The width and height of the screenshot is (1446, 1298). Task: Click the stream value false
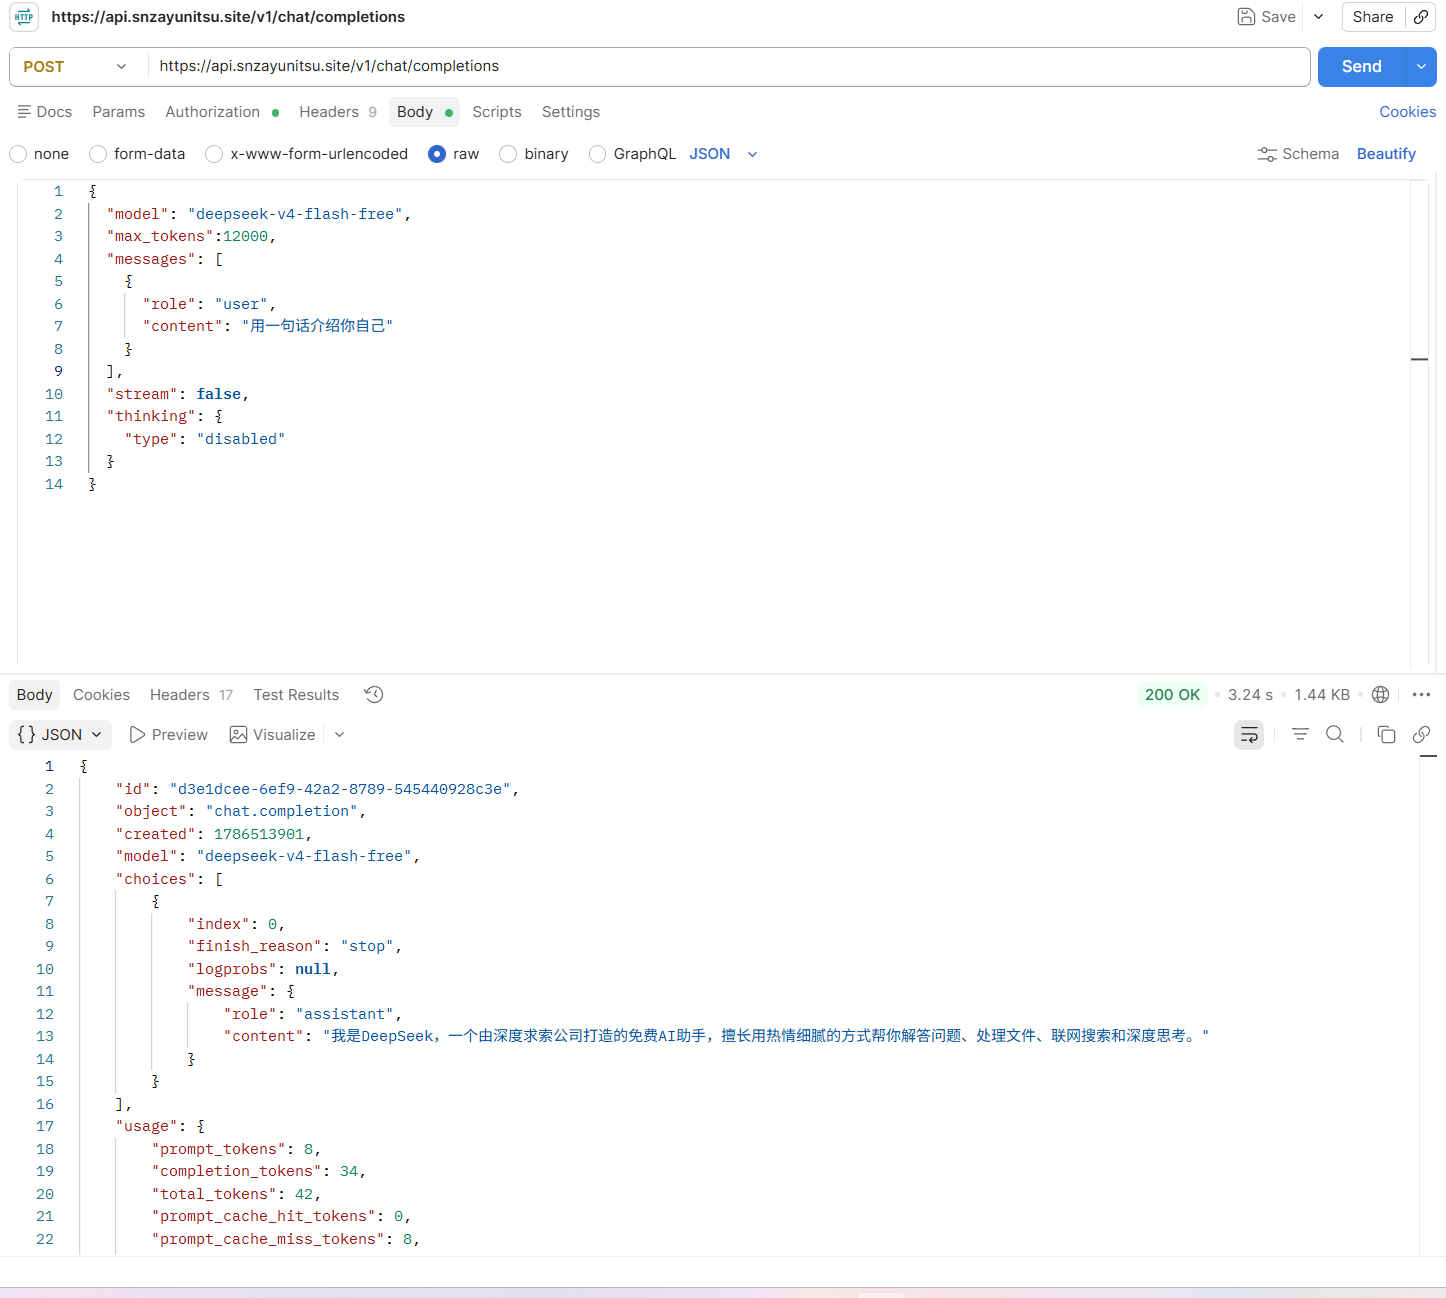219,394
